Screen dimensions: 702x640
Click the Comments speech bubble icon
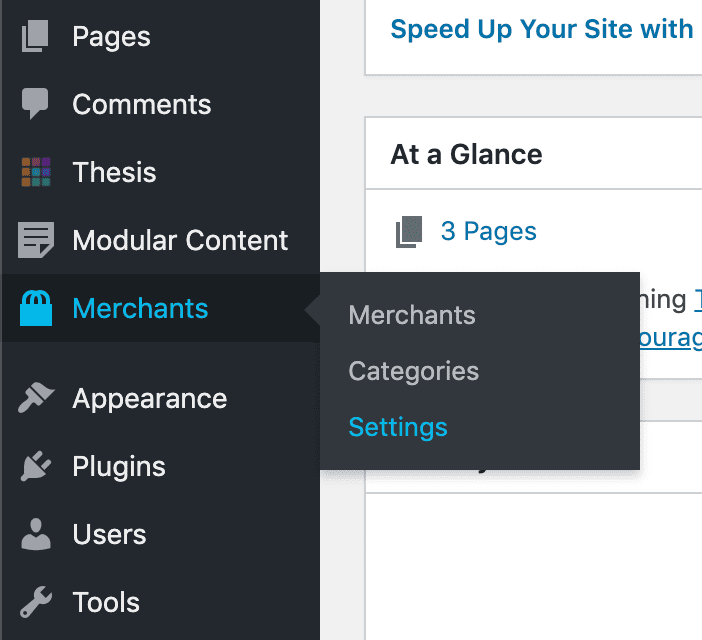[35, 103]
